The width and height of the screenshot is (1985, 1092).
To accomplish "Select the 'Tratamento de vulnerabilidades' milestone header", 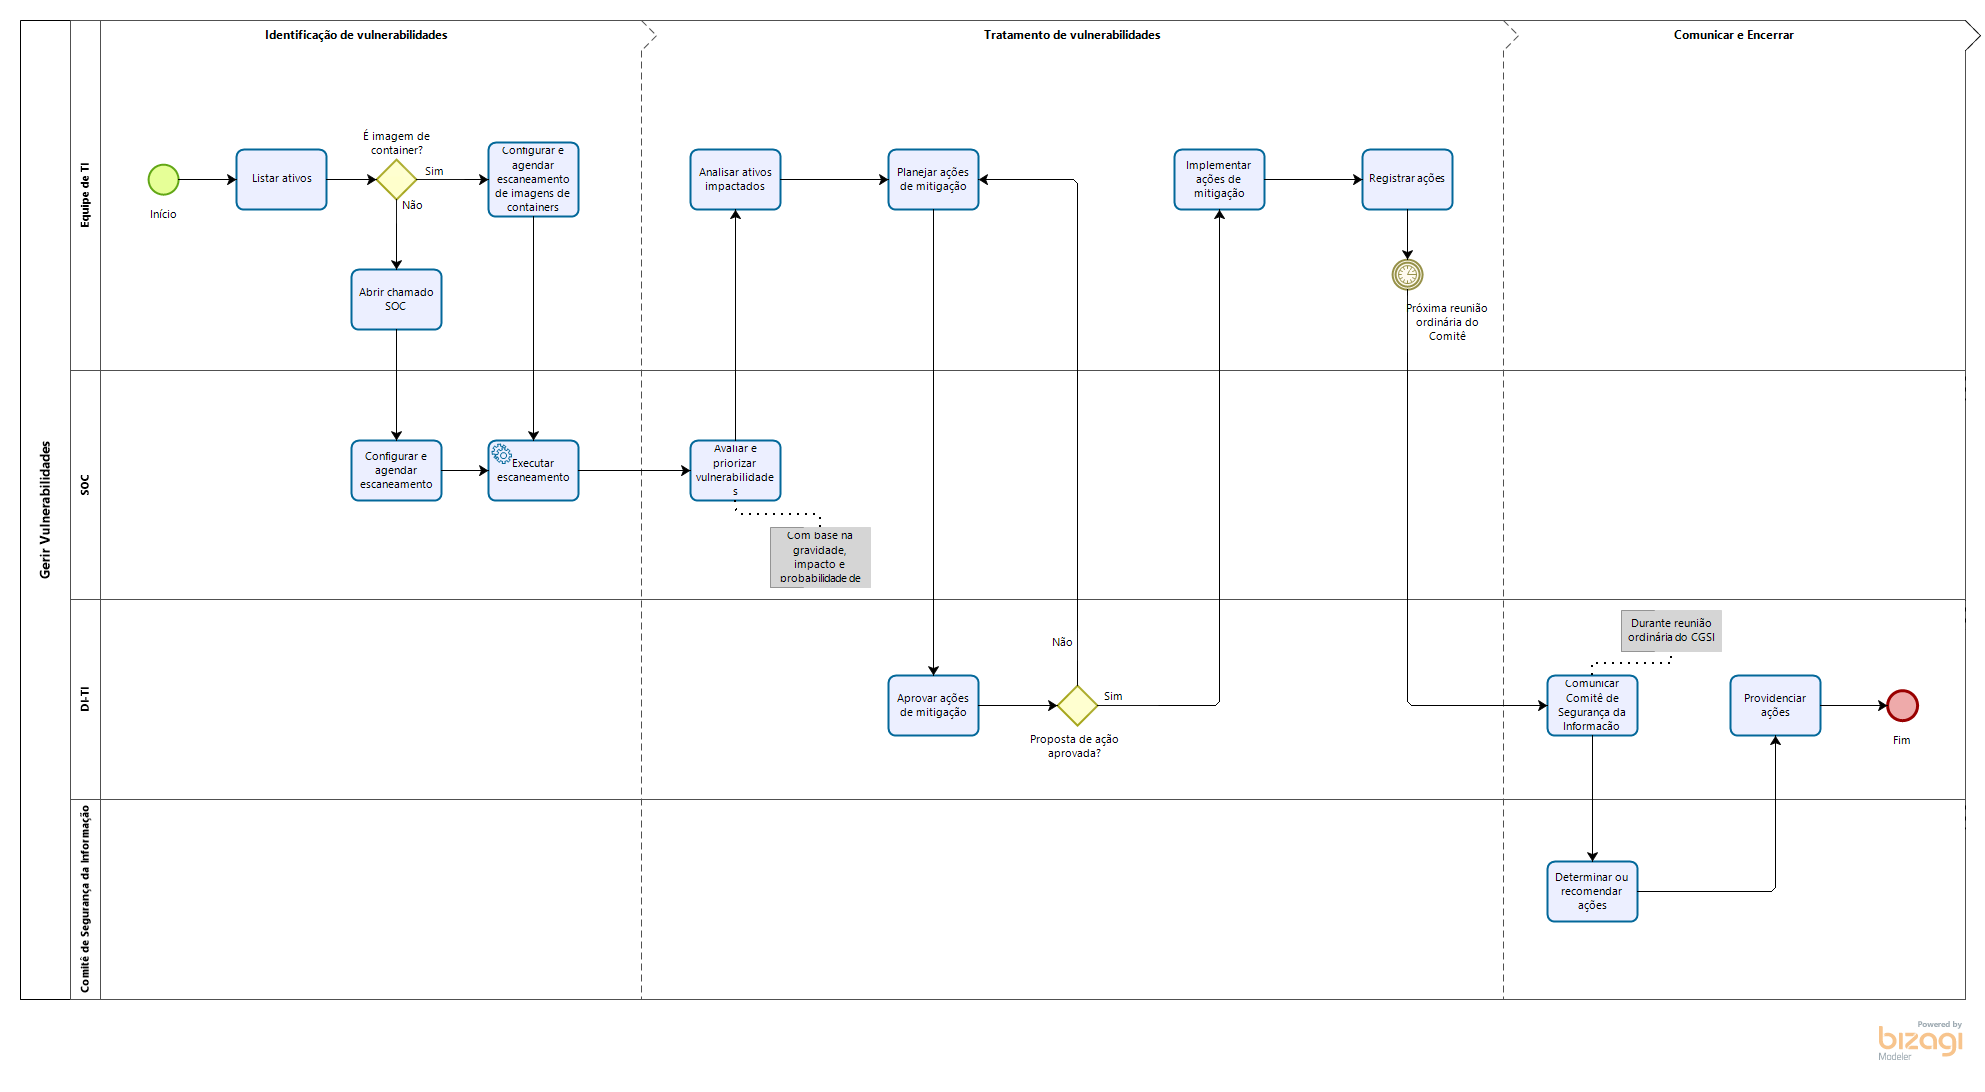I will (x=1072, y=35).
